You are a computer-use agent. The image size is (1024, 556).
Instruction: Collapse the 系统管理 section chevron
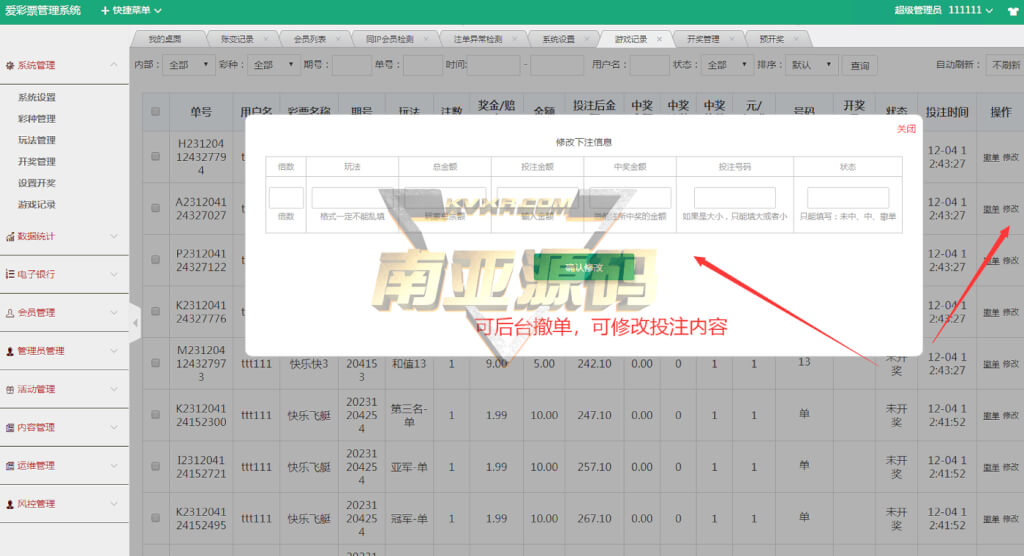[x=114, y=65]
